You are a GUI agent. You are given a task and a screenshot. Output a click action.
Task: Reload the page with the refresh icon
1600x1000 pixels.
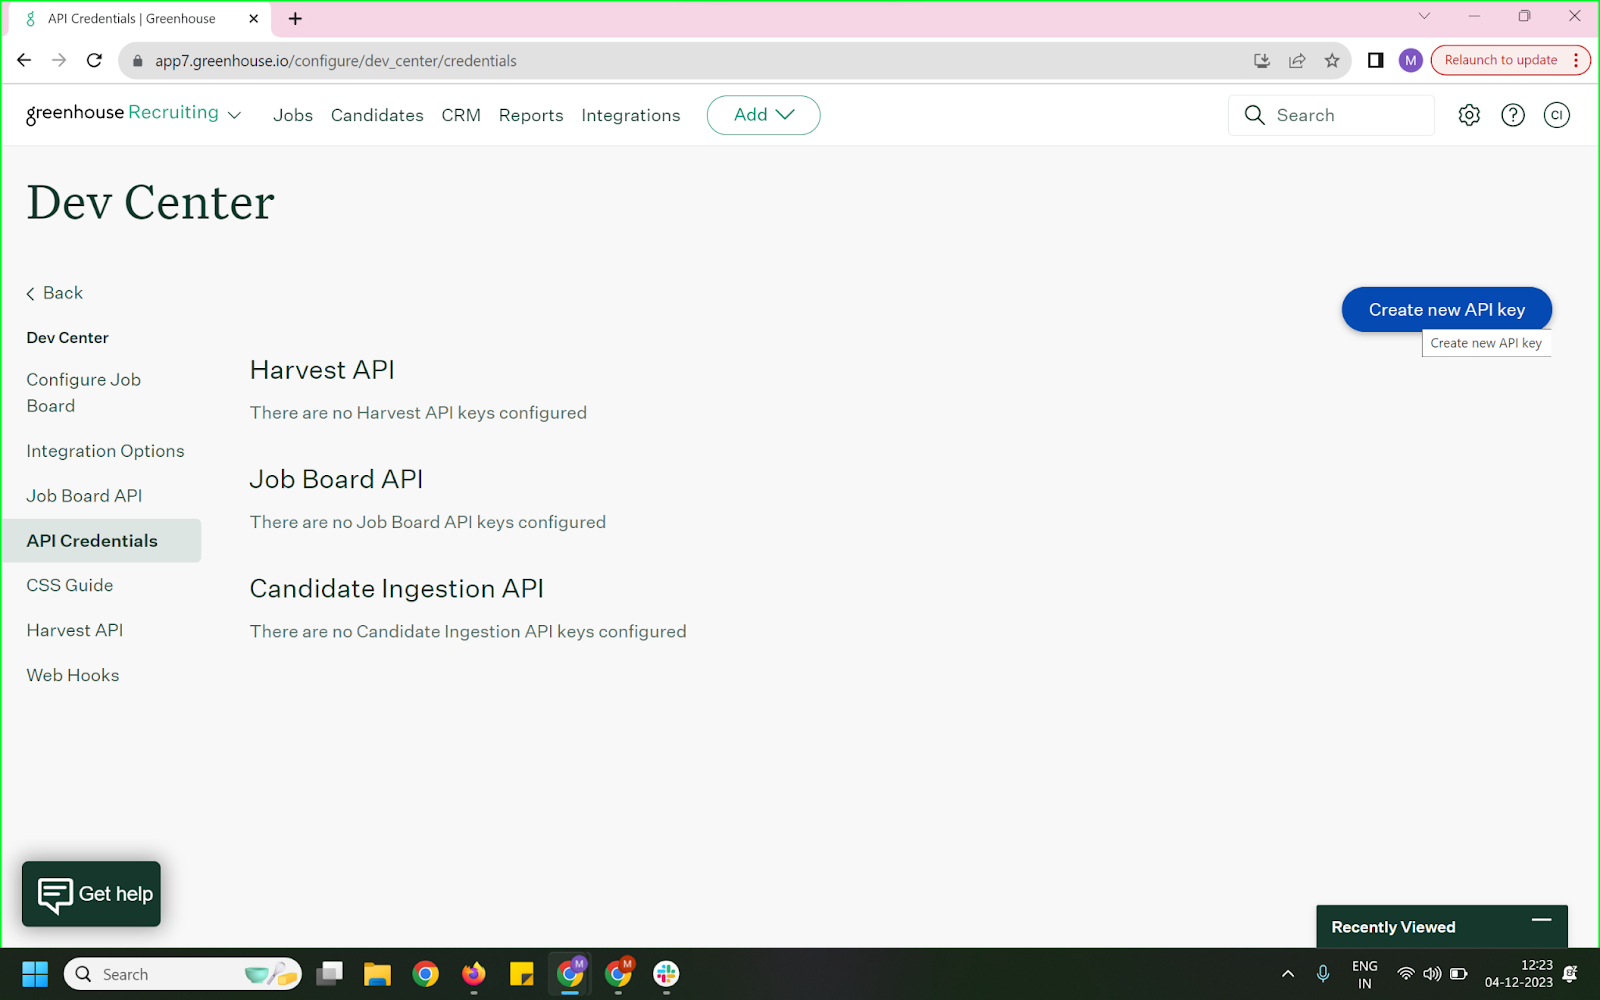[94, 60]
